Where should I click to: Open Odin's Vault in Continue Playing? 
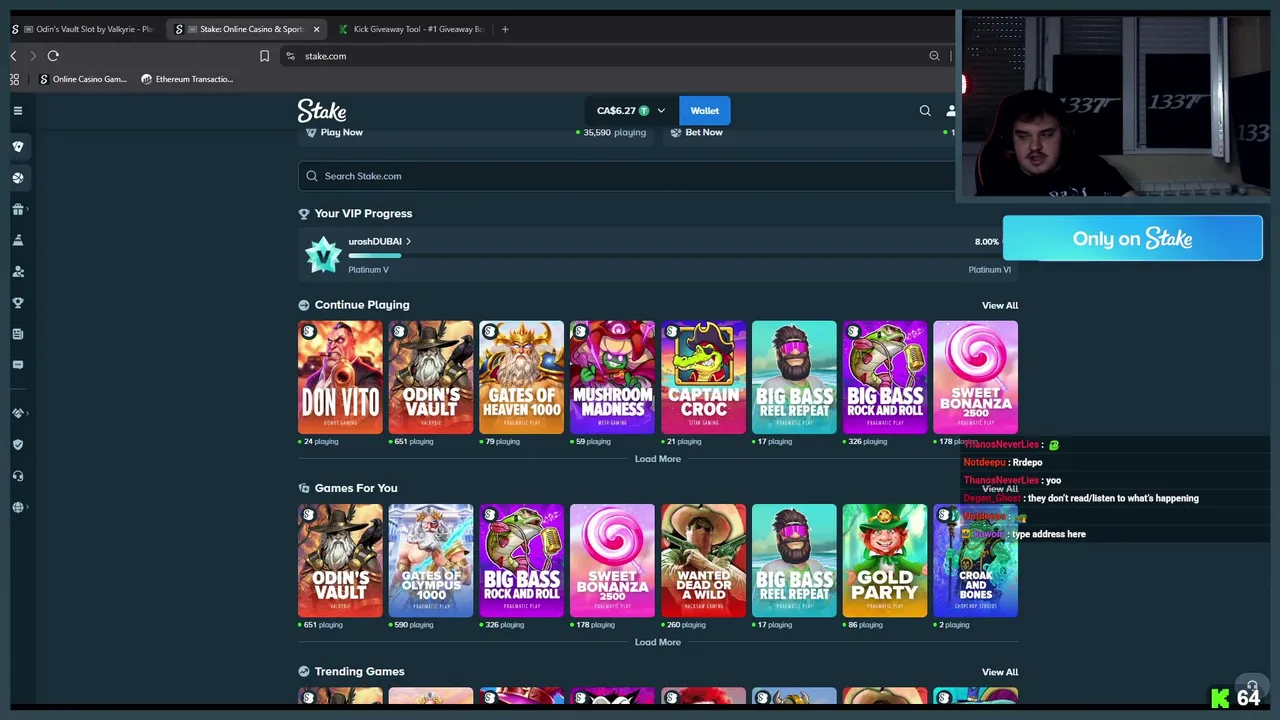(x=431, y=377)
